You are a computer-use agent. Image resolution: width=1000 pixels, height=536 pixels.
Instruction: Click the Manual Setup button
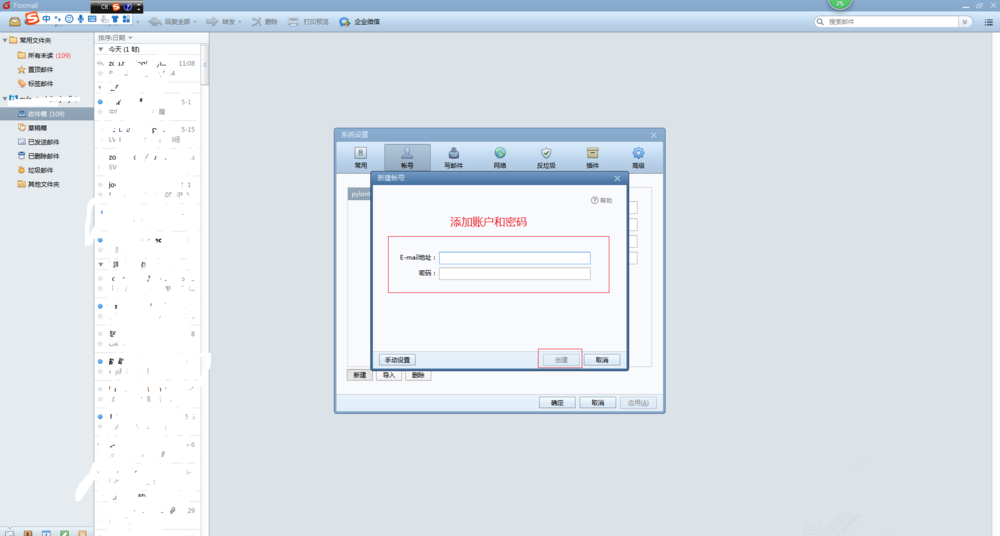coord(397,360)
